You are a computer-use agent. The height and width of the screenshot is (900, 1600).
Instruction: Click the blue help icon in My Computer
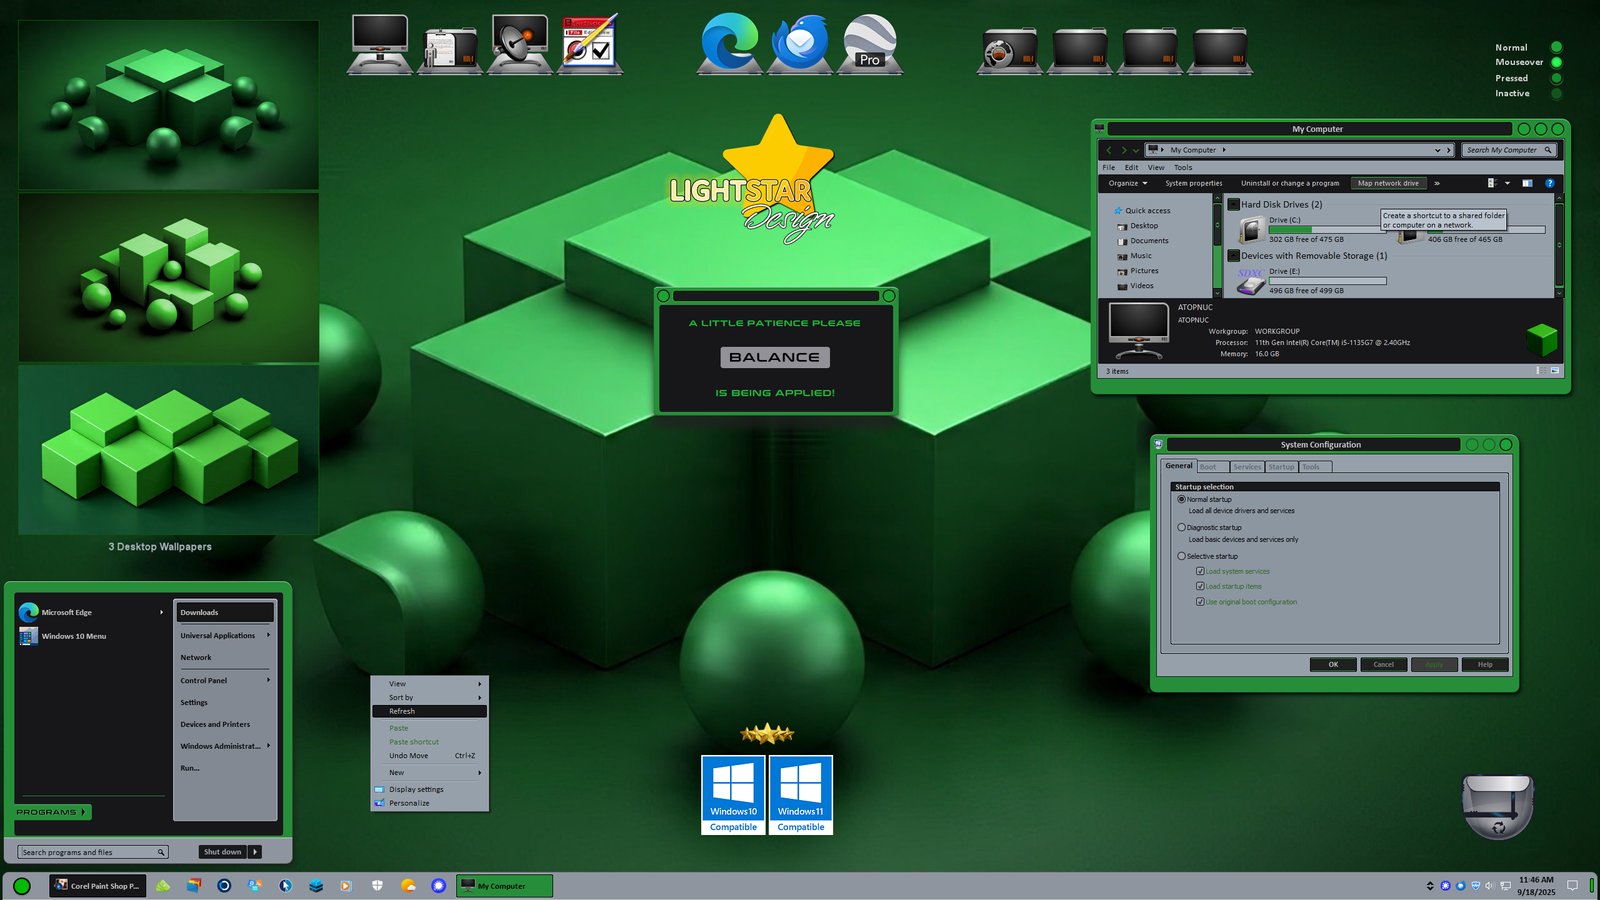click(x=1549, y=183)
